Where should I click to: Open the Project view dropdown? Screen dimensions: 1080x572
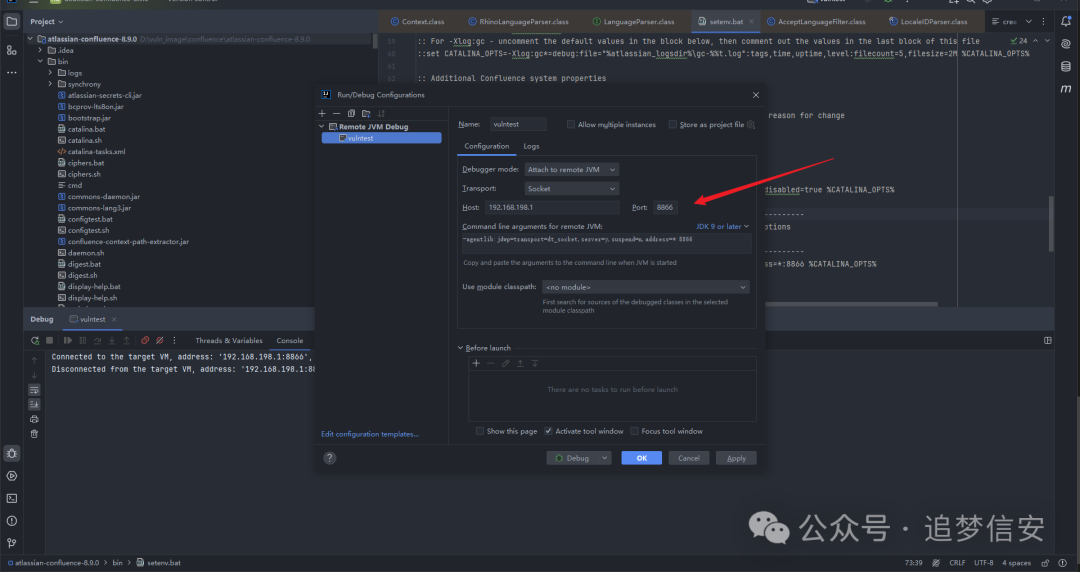pos(46,22)
